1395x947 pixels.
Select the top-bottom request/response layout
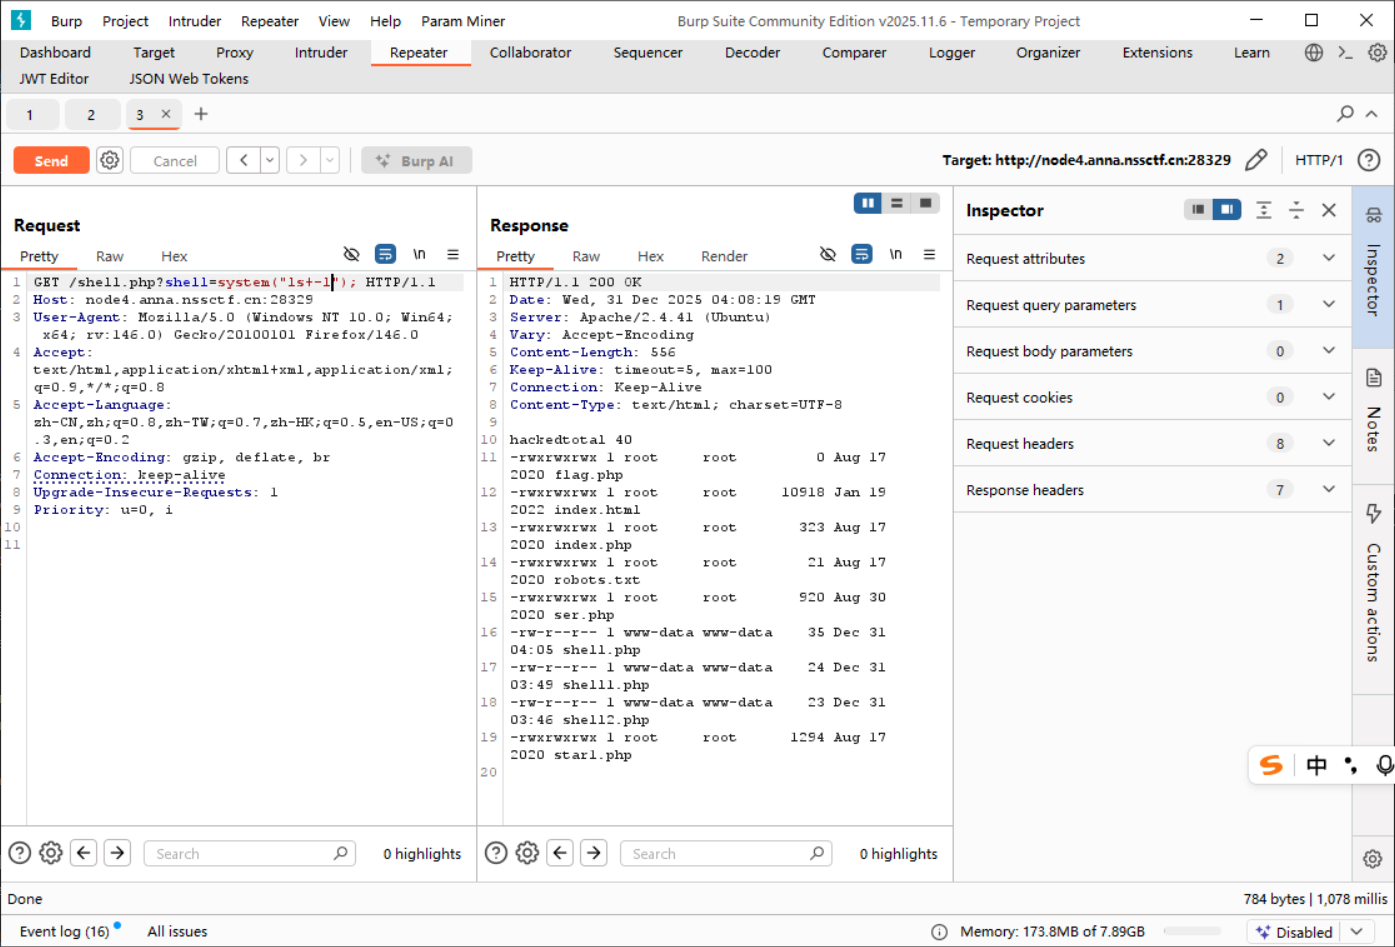point(897,203)
